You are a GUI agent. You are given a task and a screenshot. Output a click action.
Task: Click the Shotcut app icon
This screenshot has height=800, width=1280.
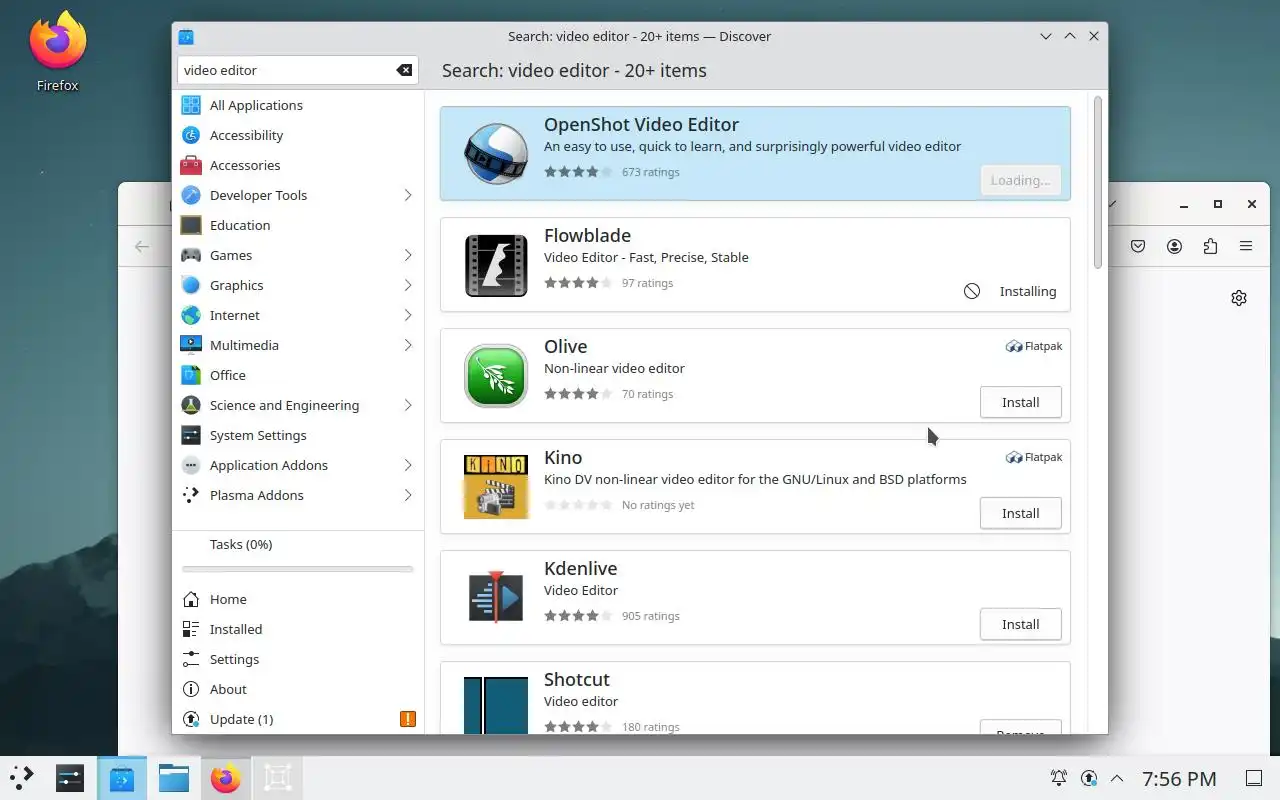pyautogui.click(x=496, y=705)
